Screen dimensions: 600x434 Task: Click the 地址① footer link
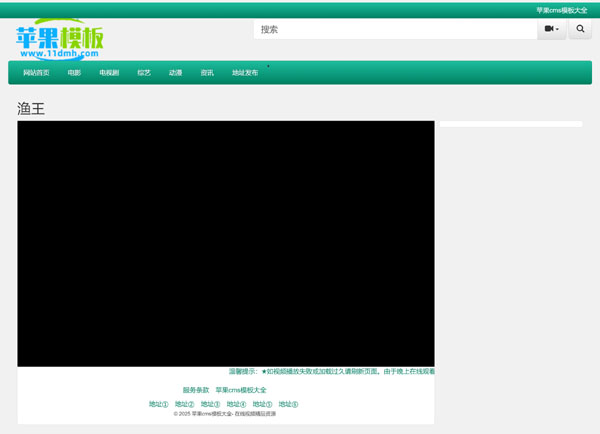tap(158, 404)
